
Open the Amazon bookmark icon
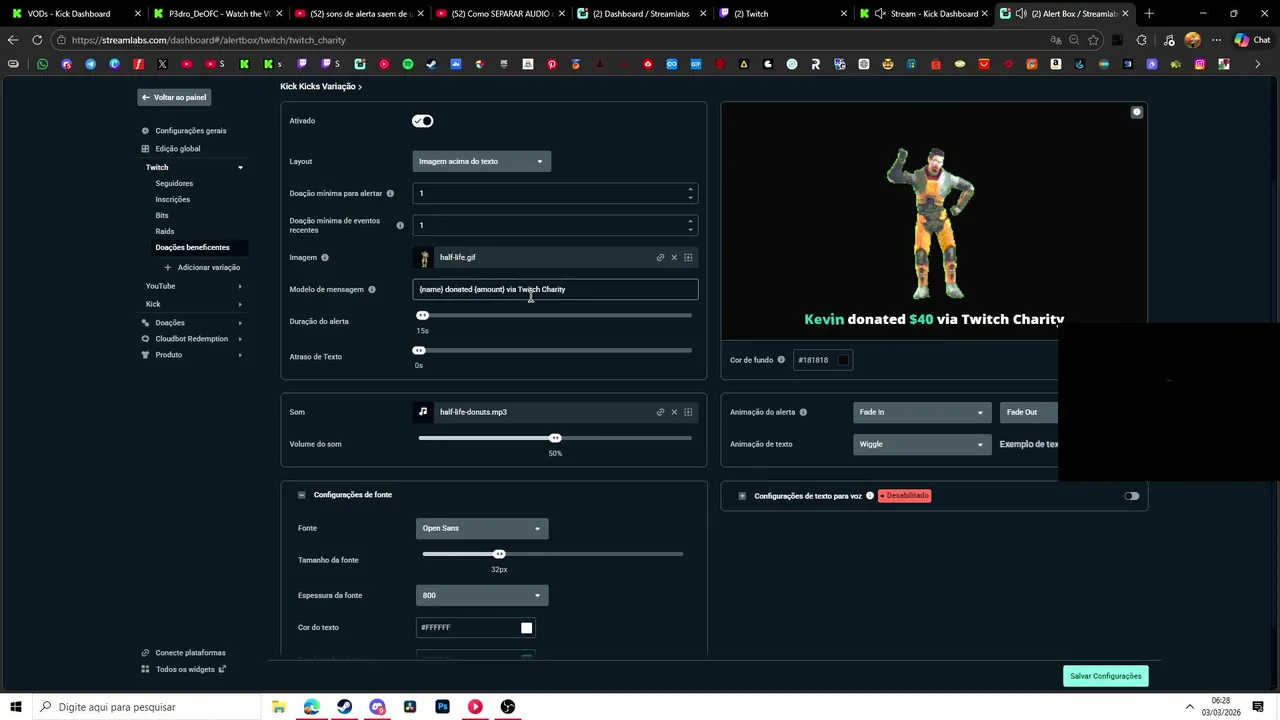pyautogui.click(x=1056, y=64)
